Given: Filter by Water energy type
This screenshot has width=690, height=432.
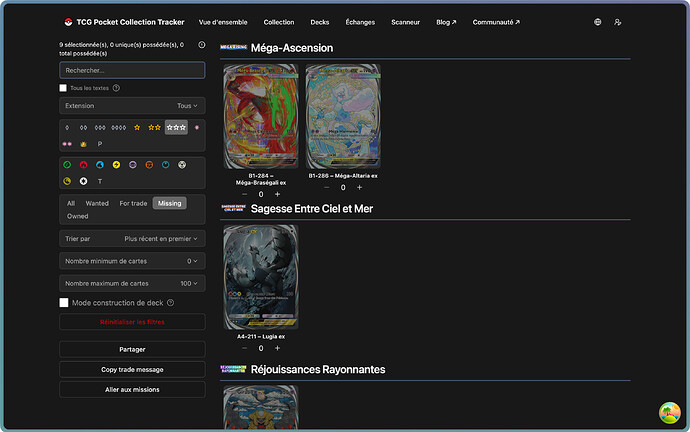Looking at the screenshot, I should 100,165.
